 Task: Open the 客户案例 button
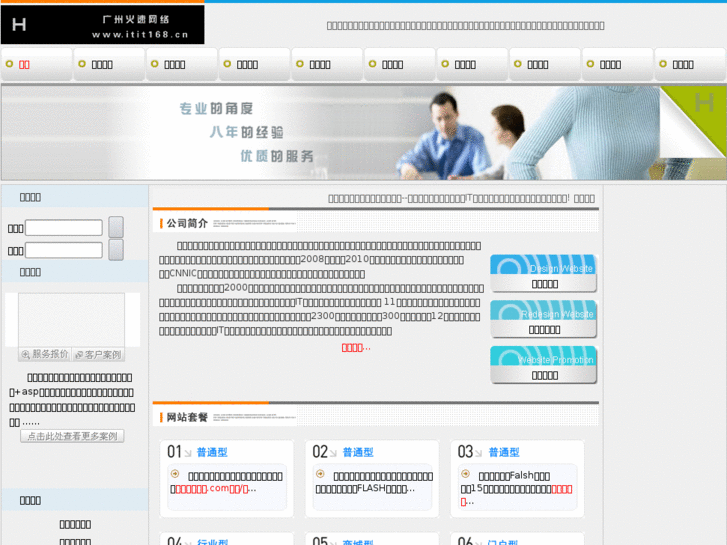98,355
